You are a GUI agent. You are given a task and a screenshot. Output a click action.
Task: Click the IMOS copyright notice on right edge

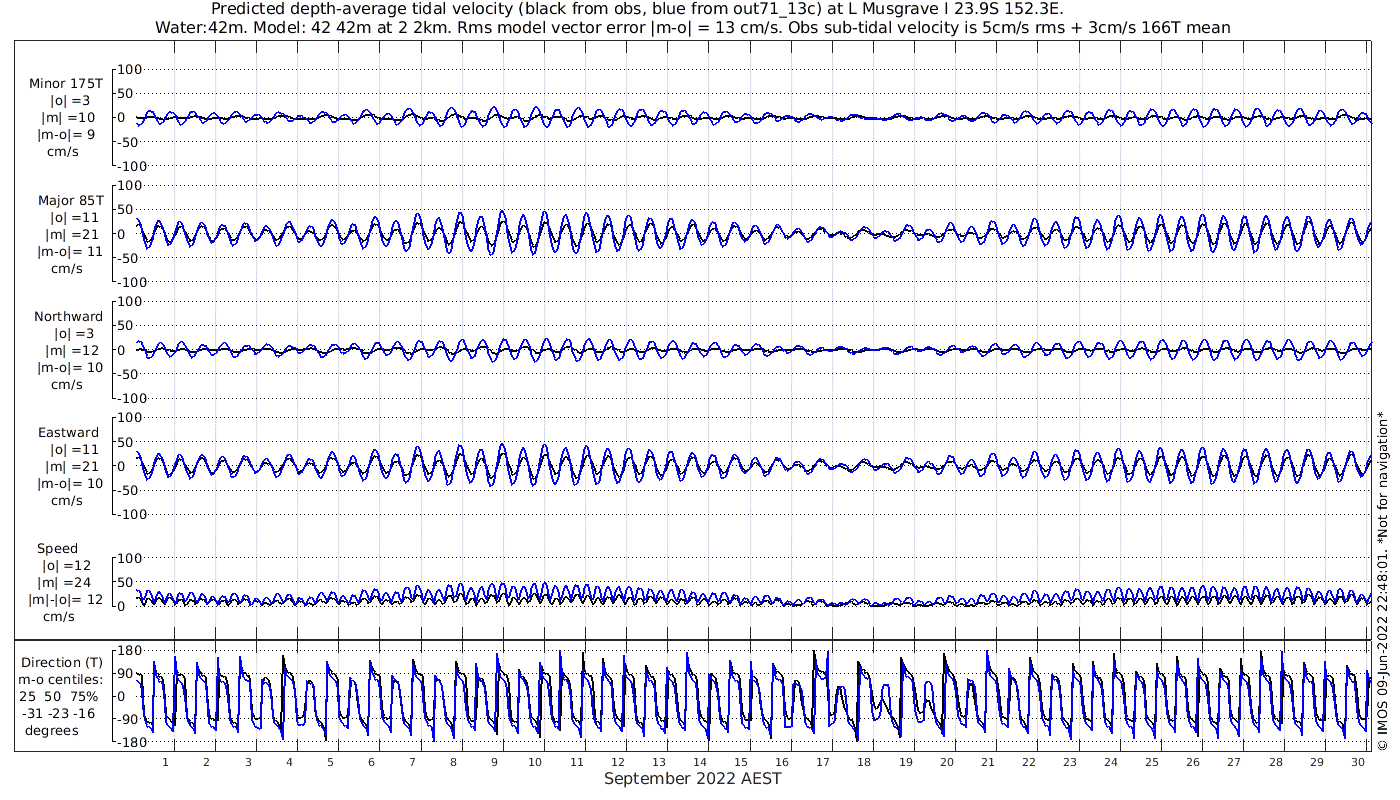[x=1382, y=580]
